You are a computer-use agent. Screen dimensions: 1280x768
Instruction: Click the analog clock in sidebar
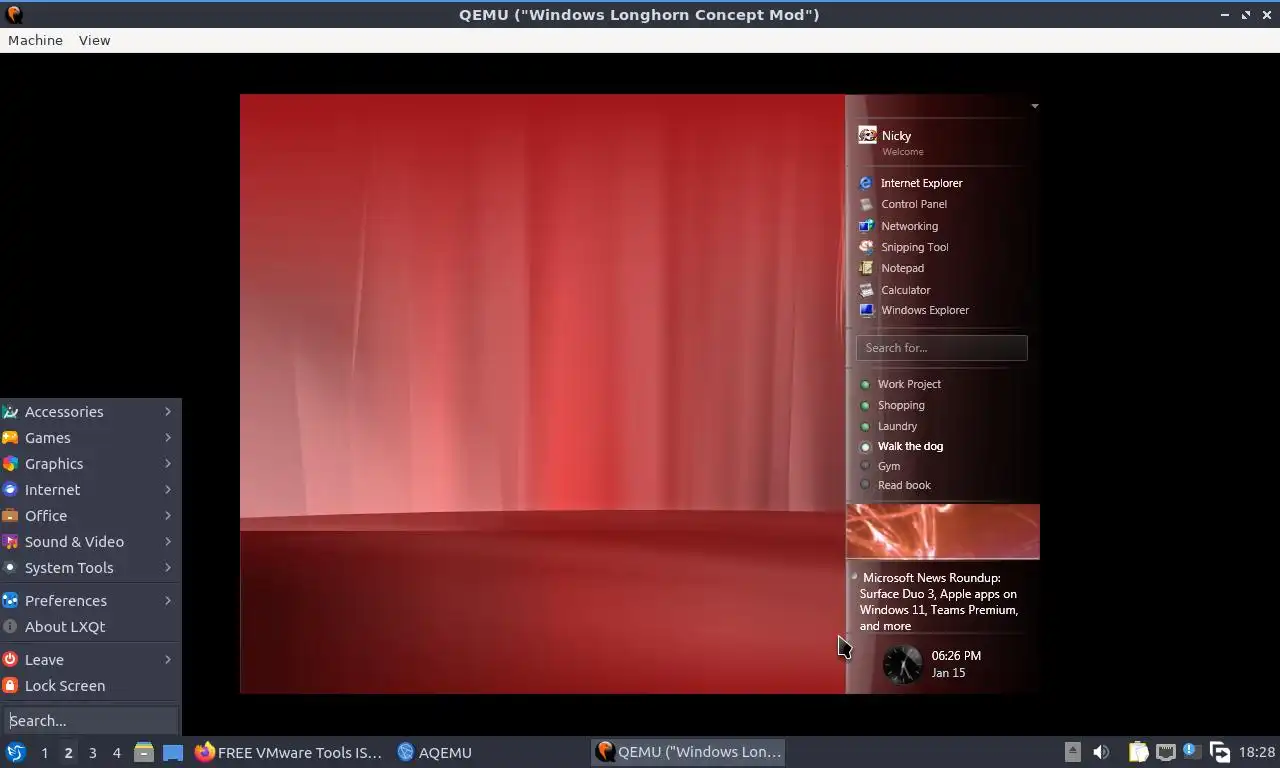pos(902,664)
